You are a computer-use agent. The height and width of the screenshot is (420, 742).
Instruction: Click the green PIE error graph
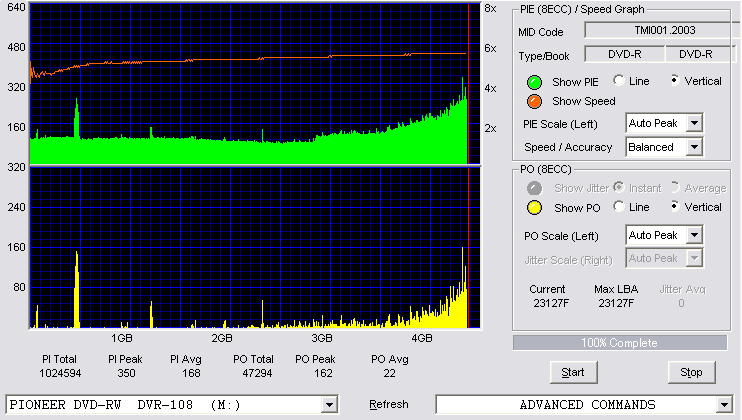tap(255, 84)
